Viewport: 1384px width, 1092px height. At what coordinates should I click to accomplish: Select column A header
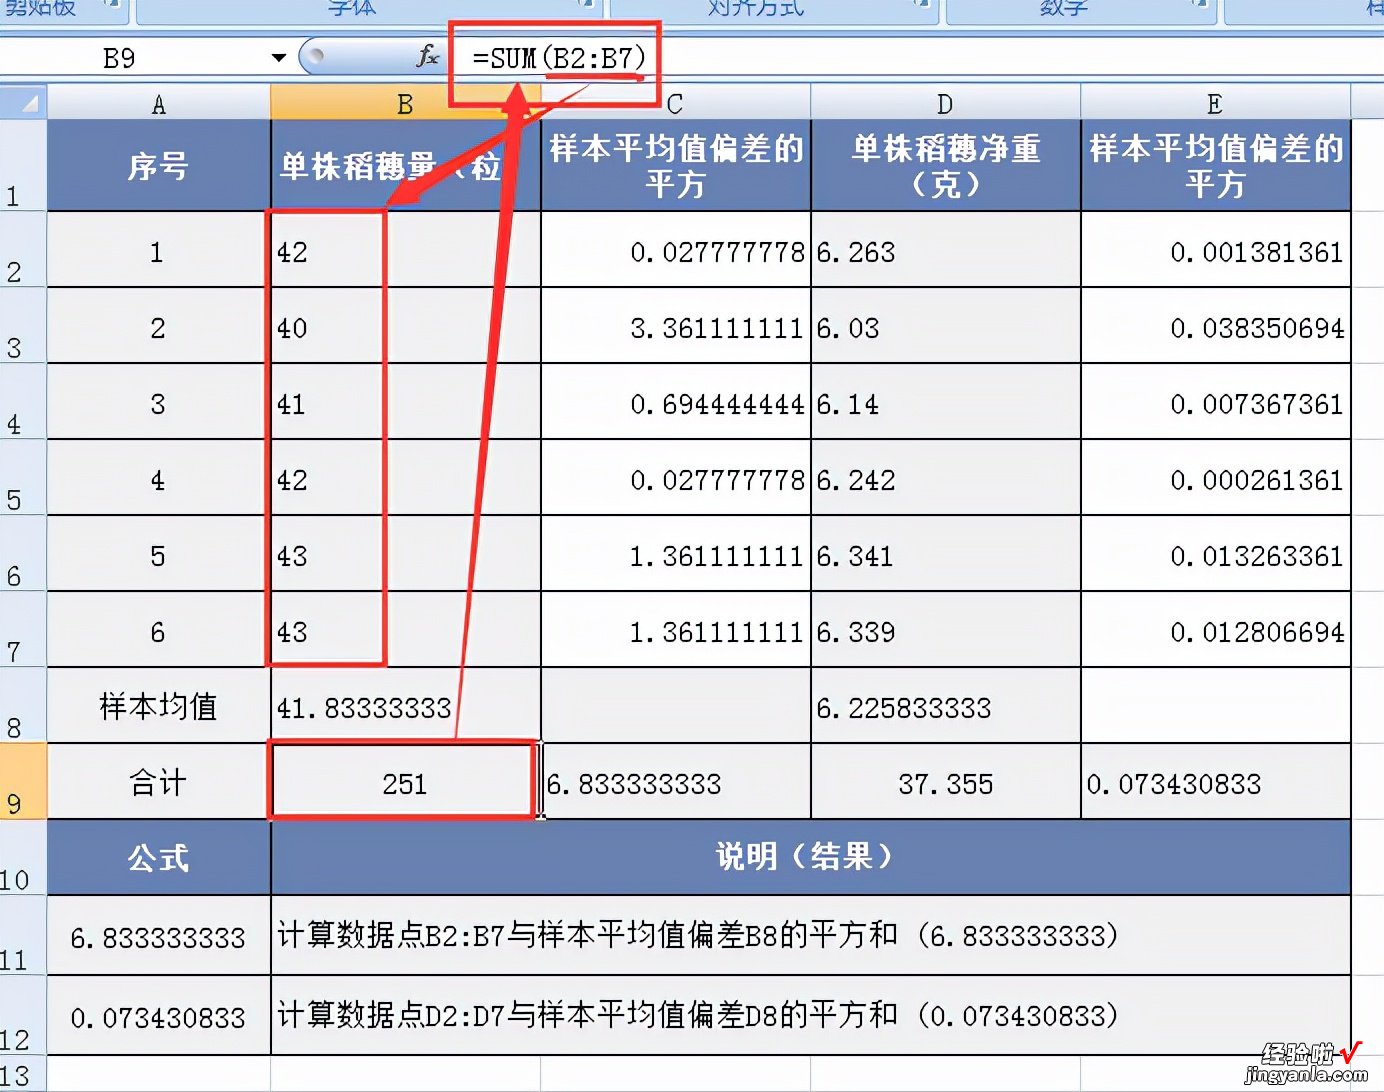pyautogui.click(x=159, y=103)
